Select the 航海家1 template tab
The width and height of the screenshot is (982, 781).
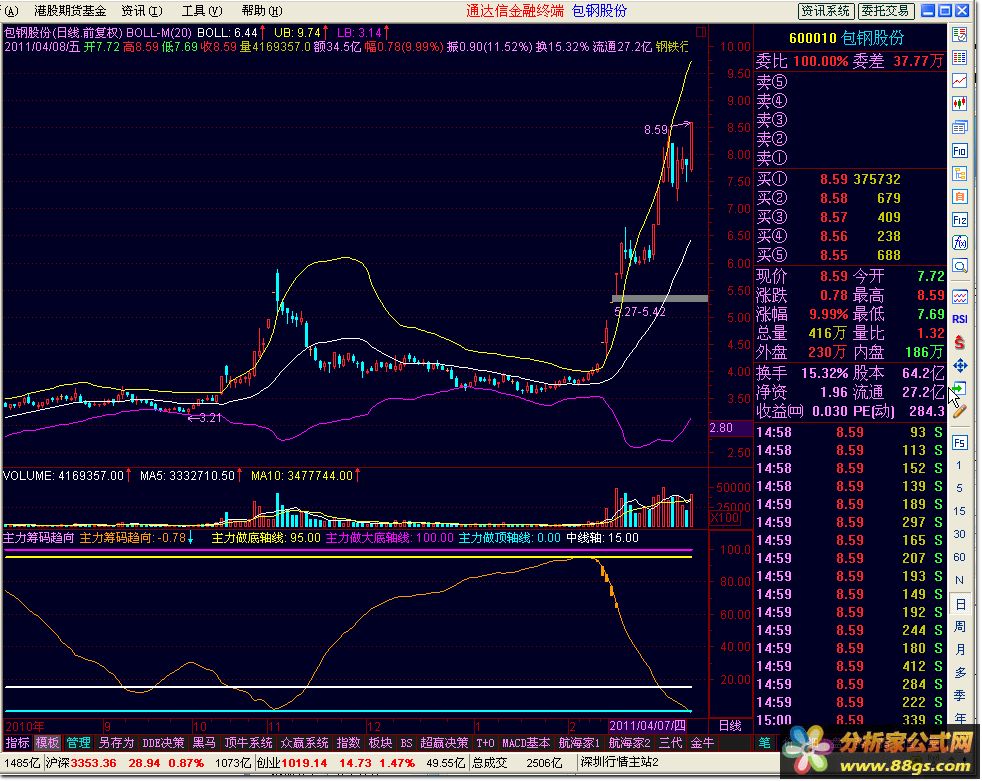(x=579, y=743)
